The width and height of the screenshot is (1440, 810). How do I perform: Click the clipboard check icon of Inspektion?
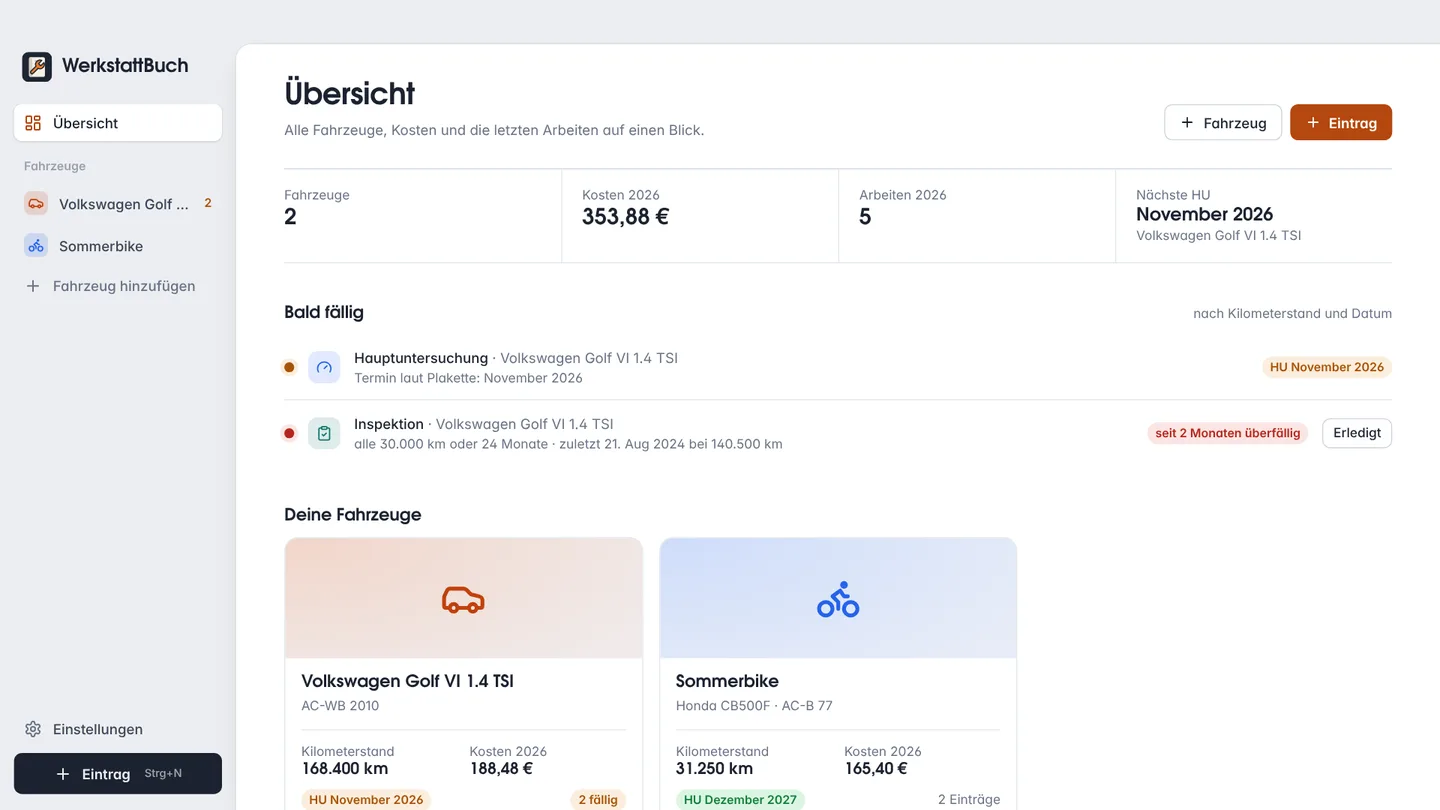click(324, 433)
